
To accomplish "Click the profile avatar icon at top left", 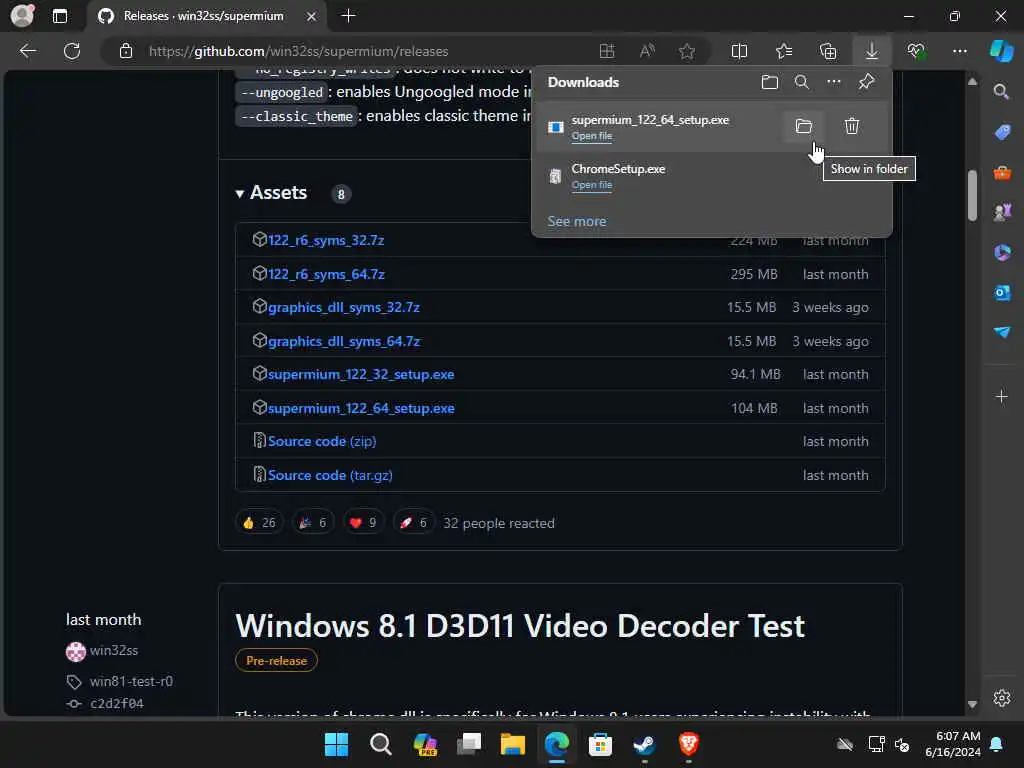I will [x=22, y=16].
